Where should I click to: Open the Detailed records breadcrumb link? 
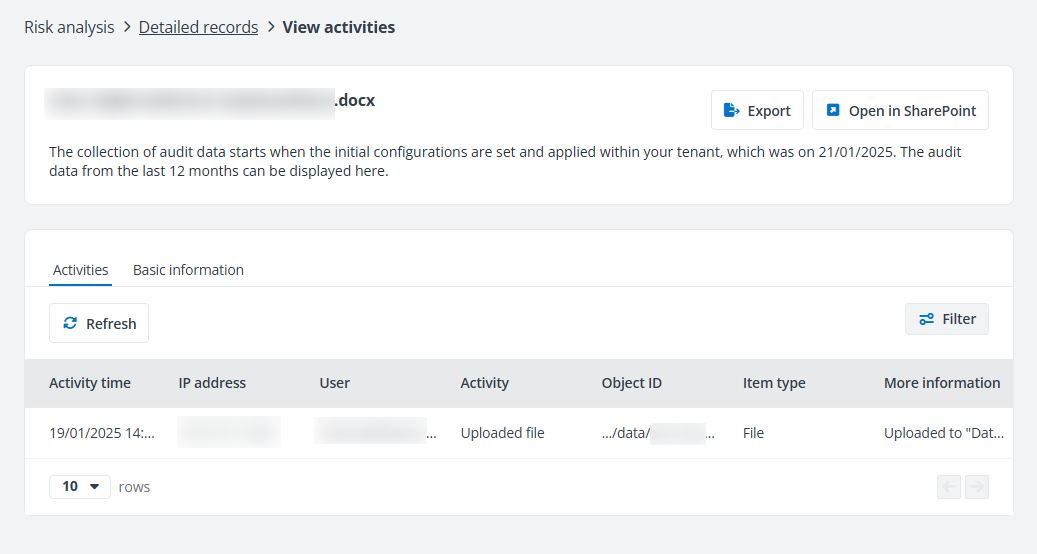click(x=198, y=27)
